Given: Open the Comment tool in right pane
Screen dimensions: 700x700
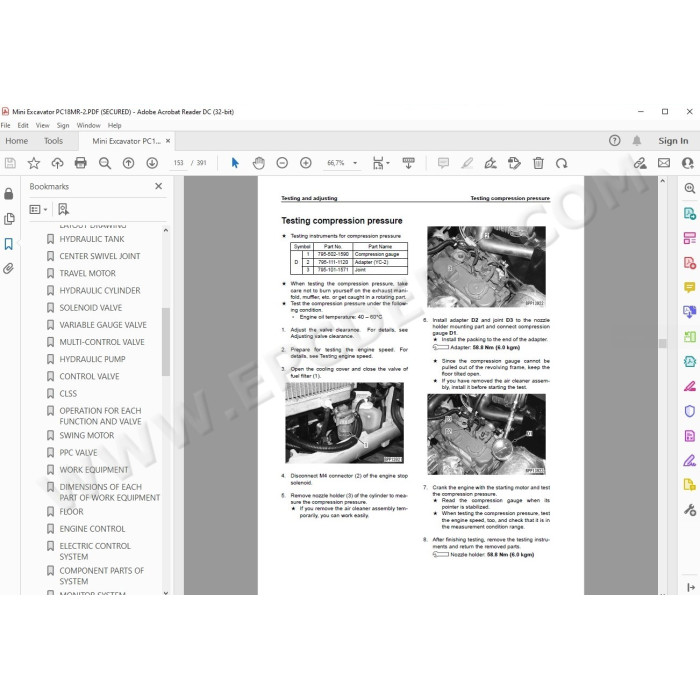Looking at the screenshot, I should pyautogui.click(x=690, y=287).
